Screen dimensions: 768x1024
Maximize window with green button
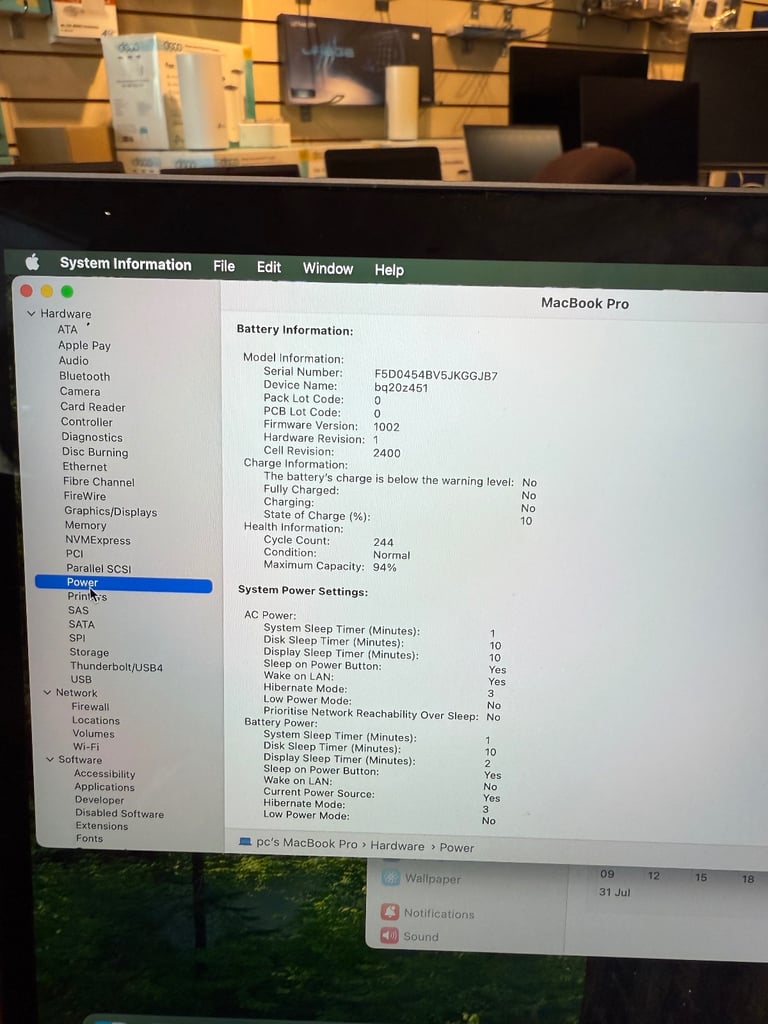click(x=67, y=291)
